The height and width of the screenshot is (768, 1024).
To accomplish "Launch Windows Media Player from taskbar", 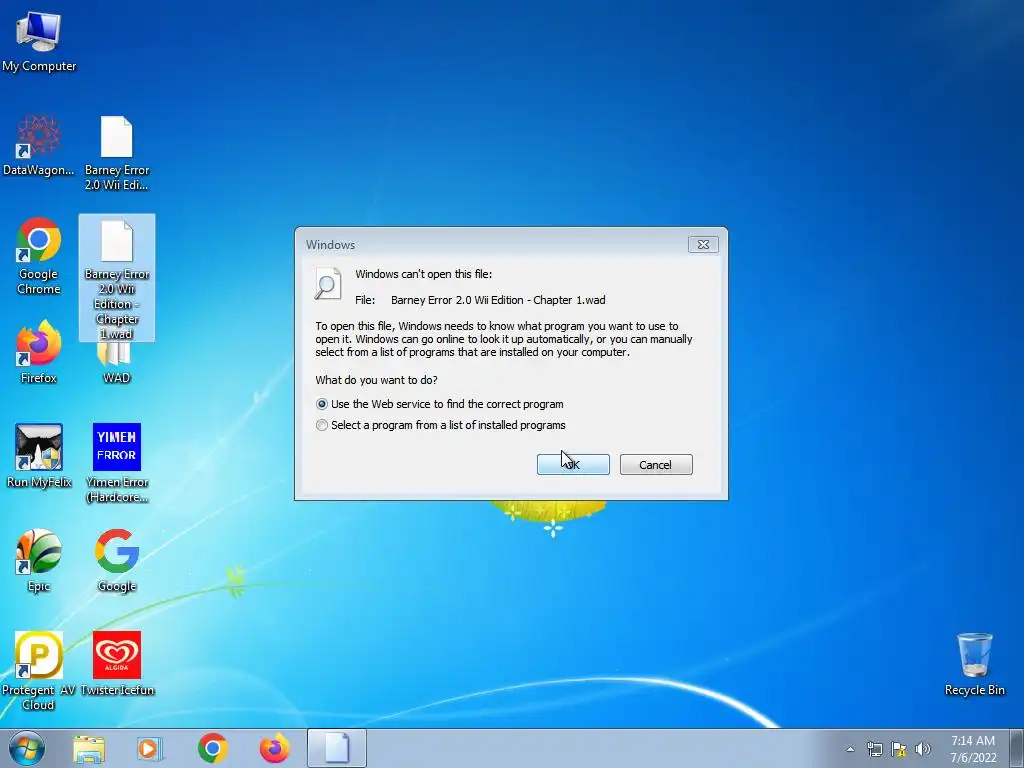I will click(150, 748).
